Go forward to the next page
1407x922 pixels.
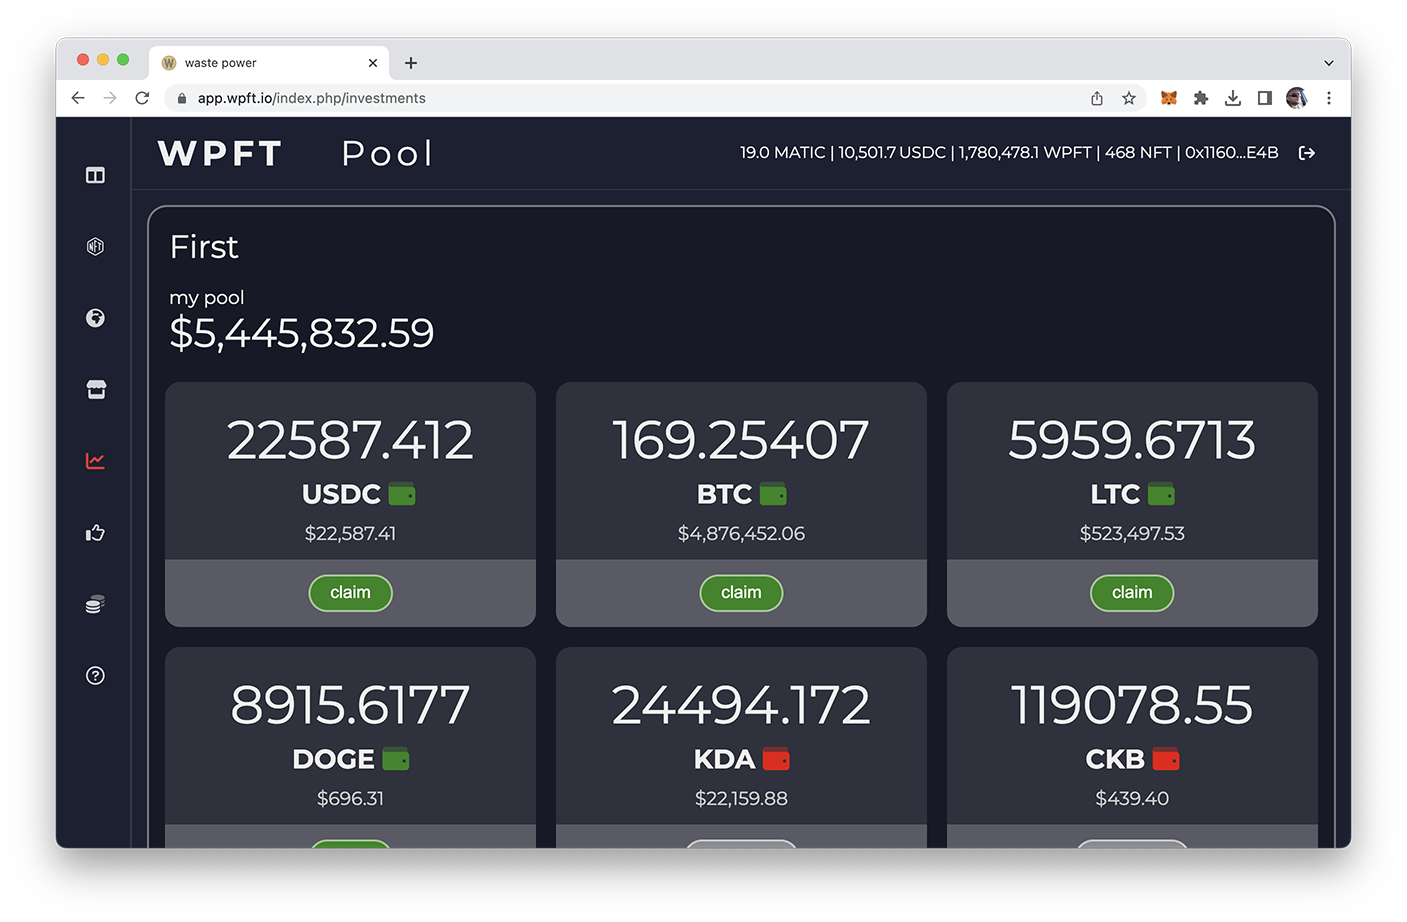(110, 98)
